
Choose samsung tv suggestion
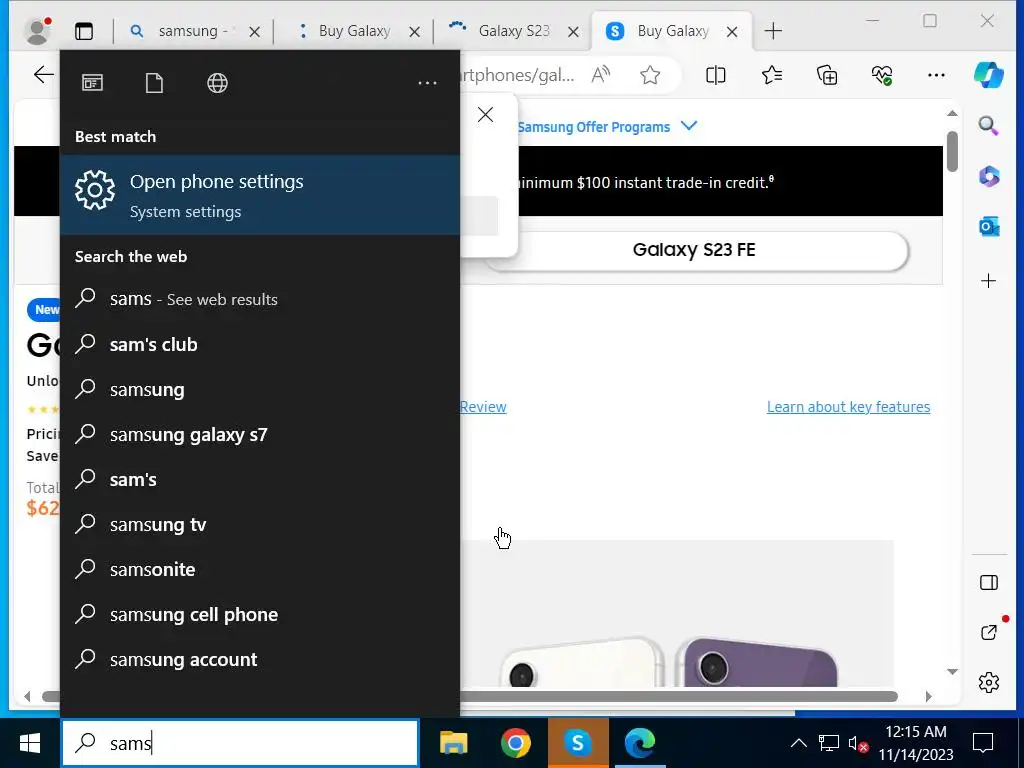pos(260,524)
